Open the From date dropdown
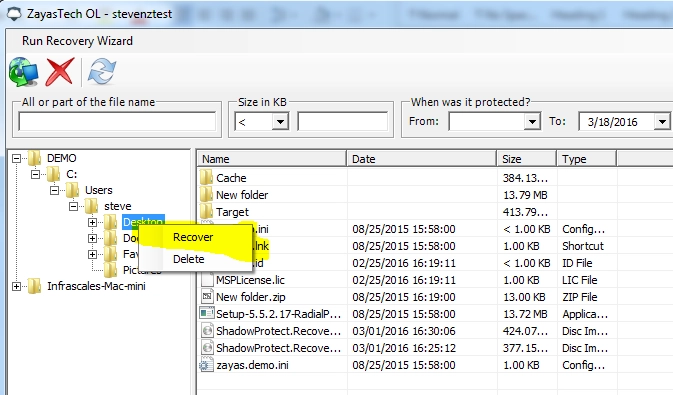Image resolution: width=673 pixels, height=395 pixels. tap(532, 122)
